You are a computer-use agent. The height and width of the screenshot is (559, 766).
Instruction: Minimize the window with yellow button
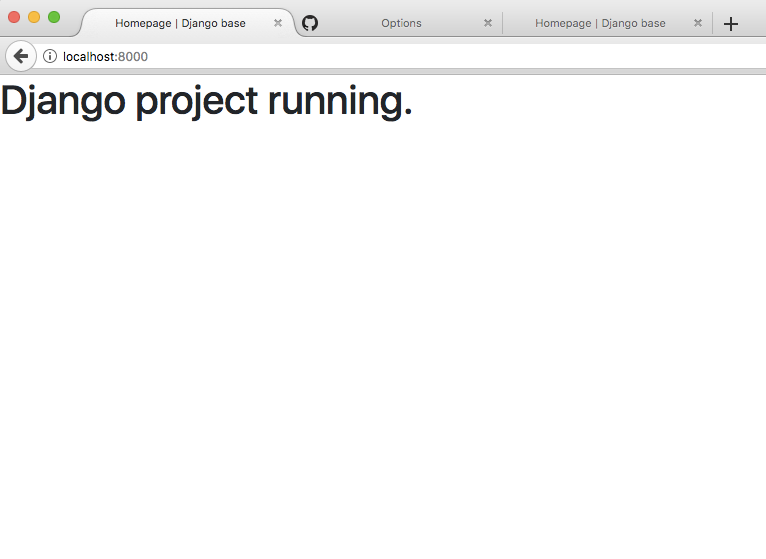coord(34,17)
